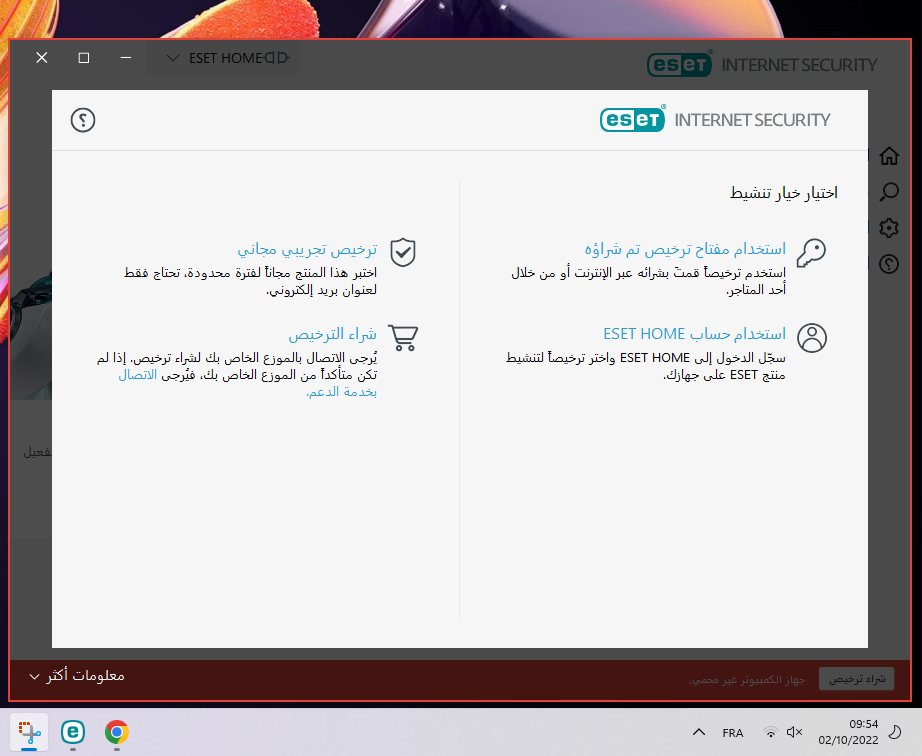Expand معلومات أكثر more information
The width and height of the screenshot is (922, 756).
[77, 676]
